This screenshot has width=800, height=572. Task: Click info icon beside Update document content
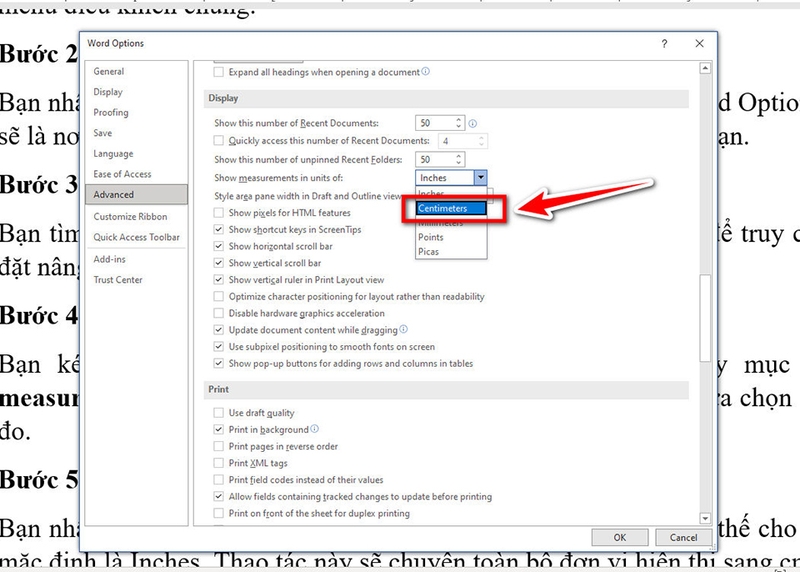point(404,330)
